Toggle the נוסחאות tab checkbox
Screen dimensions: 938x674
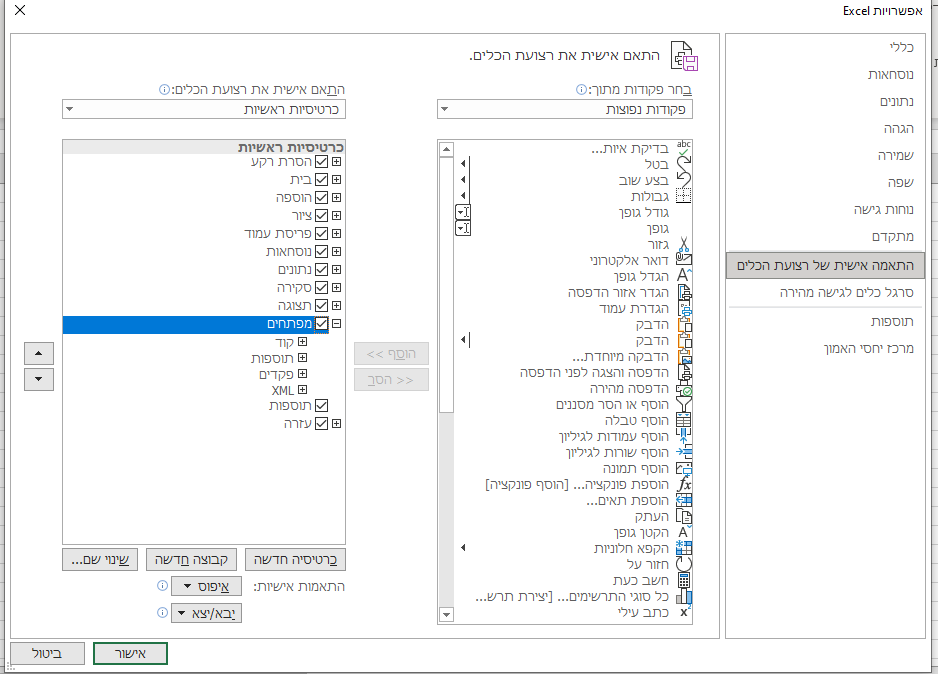coord(322,252)
